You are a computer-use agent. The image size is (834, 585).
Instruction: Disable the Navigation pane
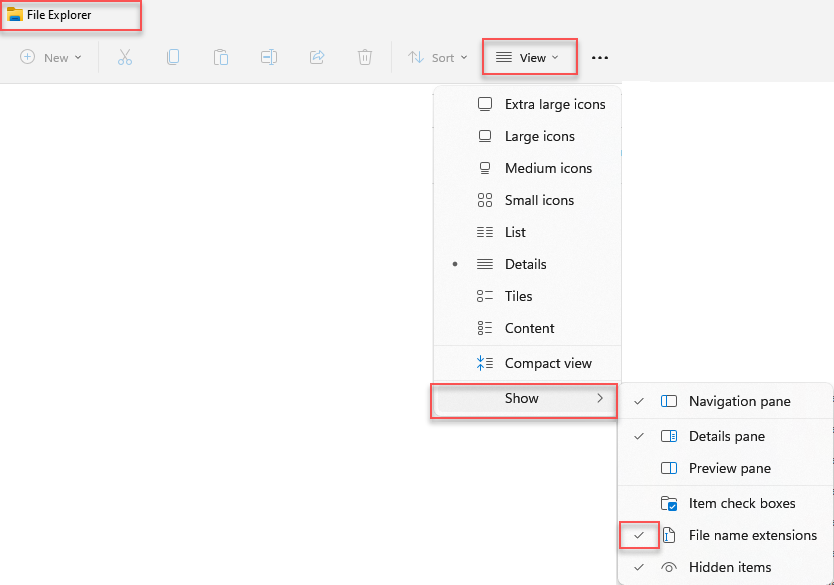point(739,401)
